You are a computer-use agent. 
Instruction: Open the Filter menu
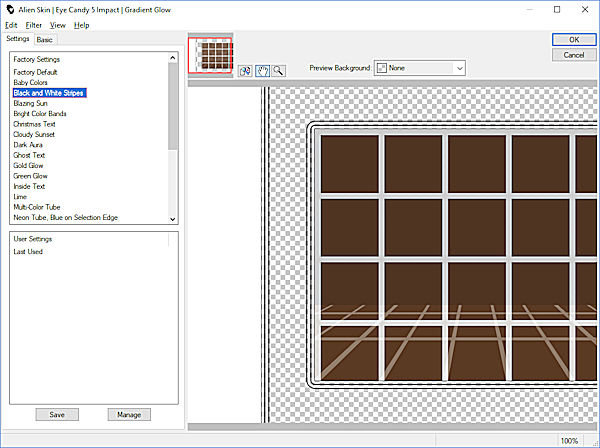pos(34,25)
